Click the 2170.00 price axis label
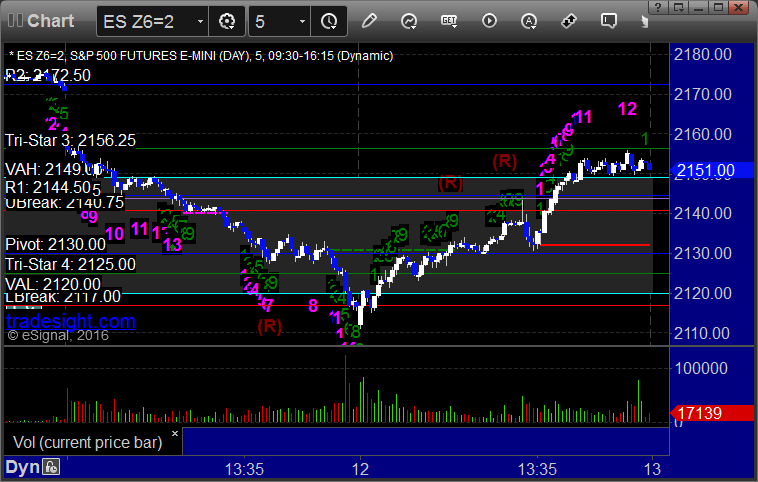 [x=702, y=94]
